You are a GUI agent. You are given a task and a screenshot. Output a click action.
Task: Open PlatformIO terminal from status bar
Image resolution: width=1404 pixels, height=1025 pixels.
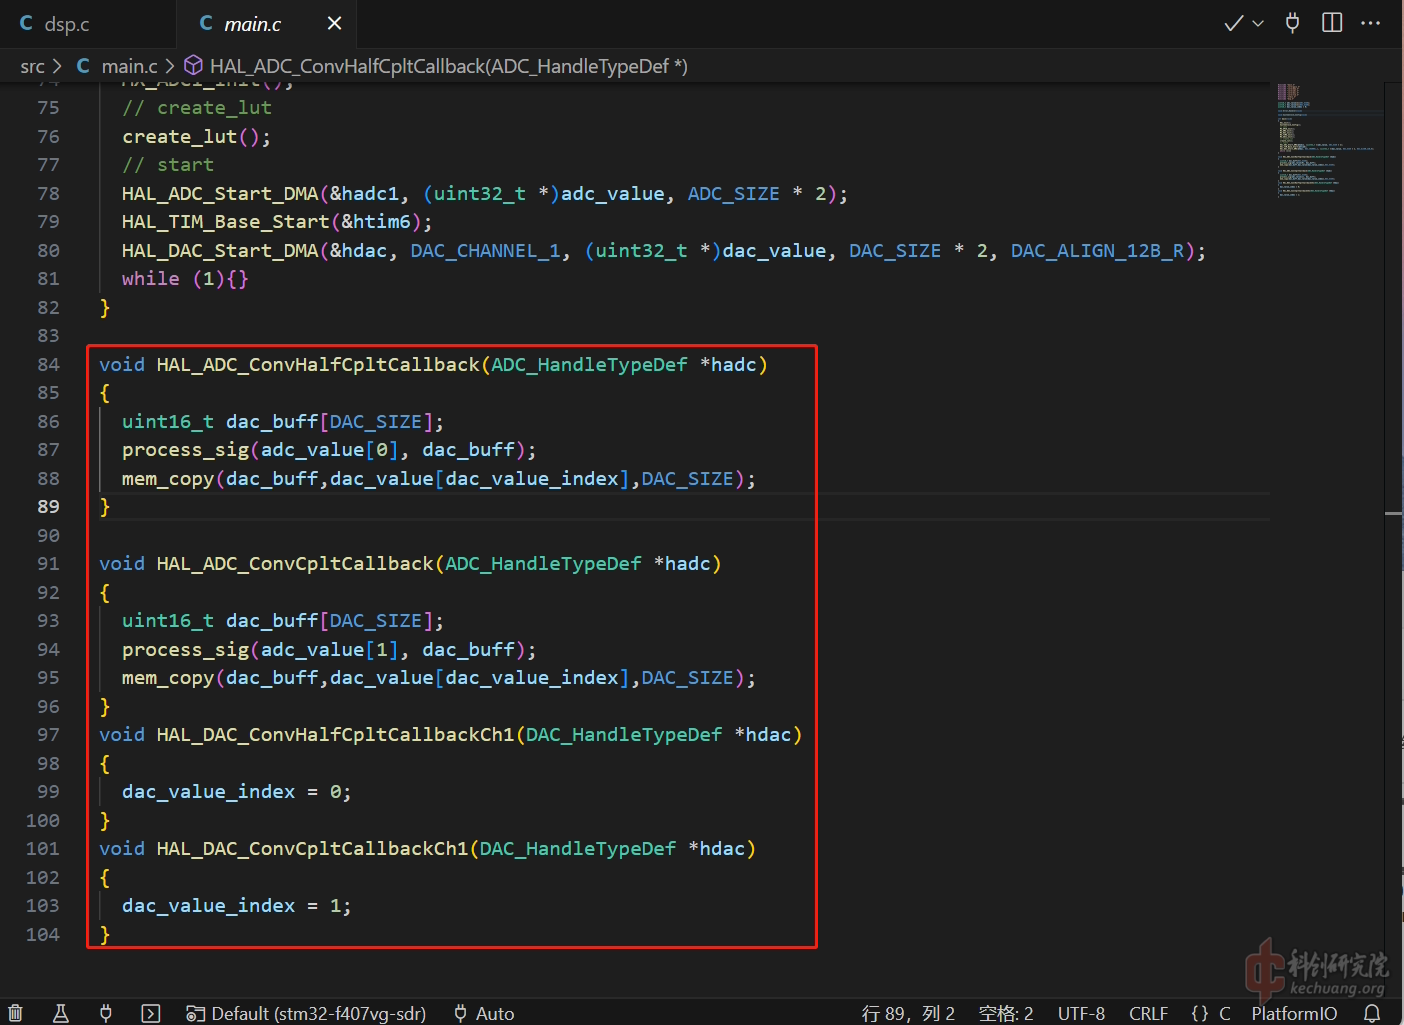coord(151,1013)
